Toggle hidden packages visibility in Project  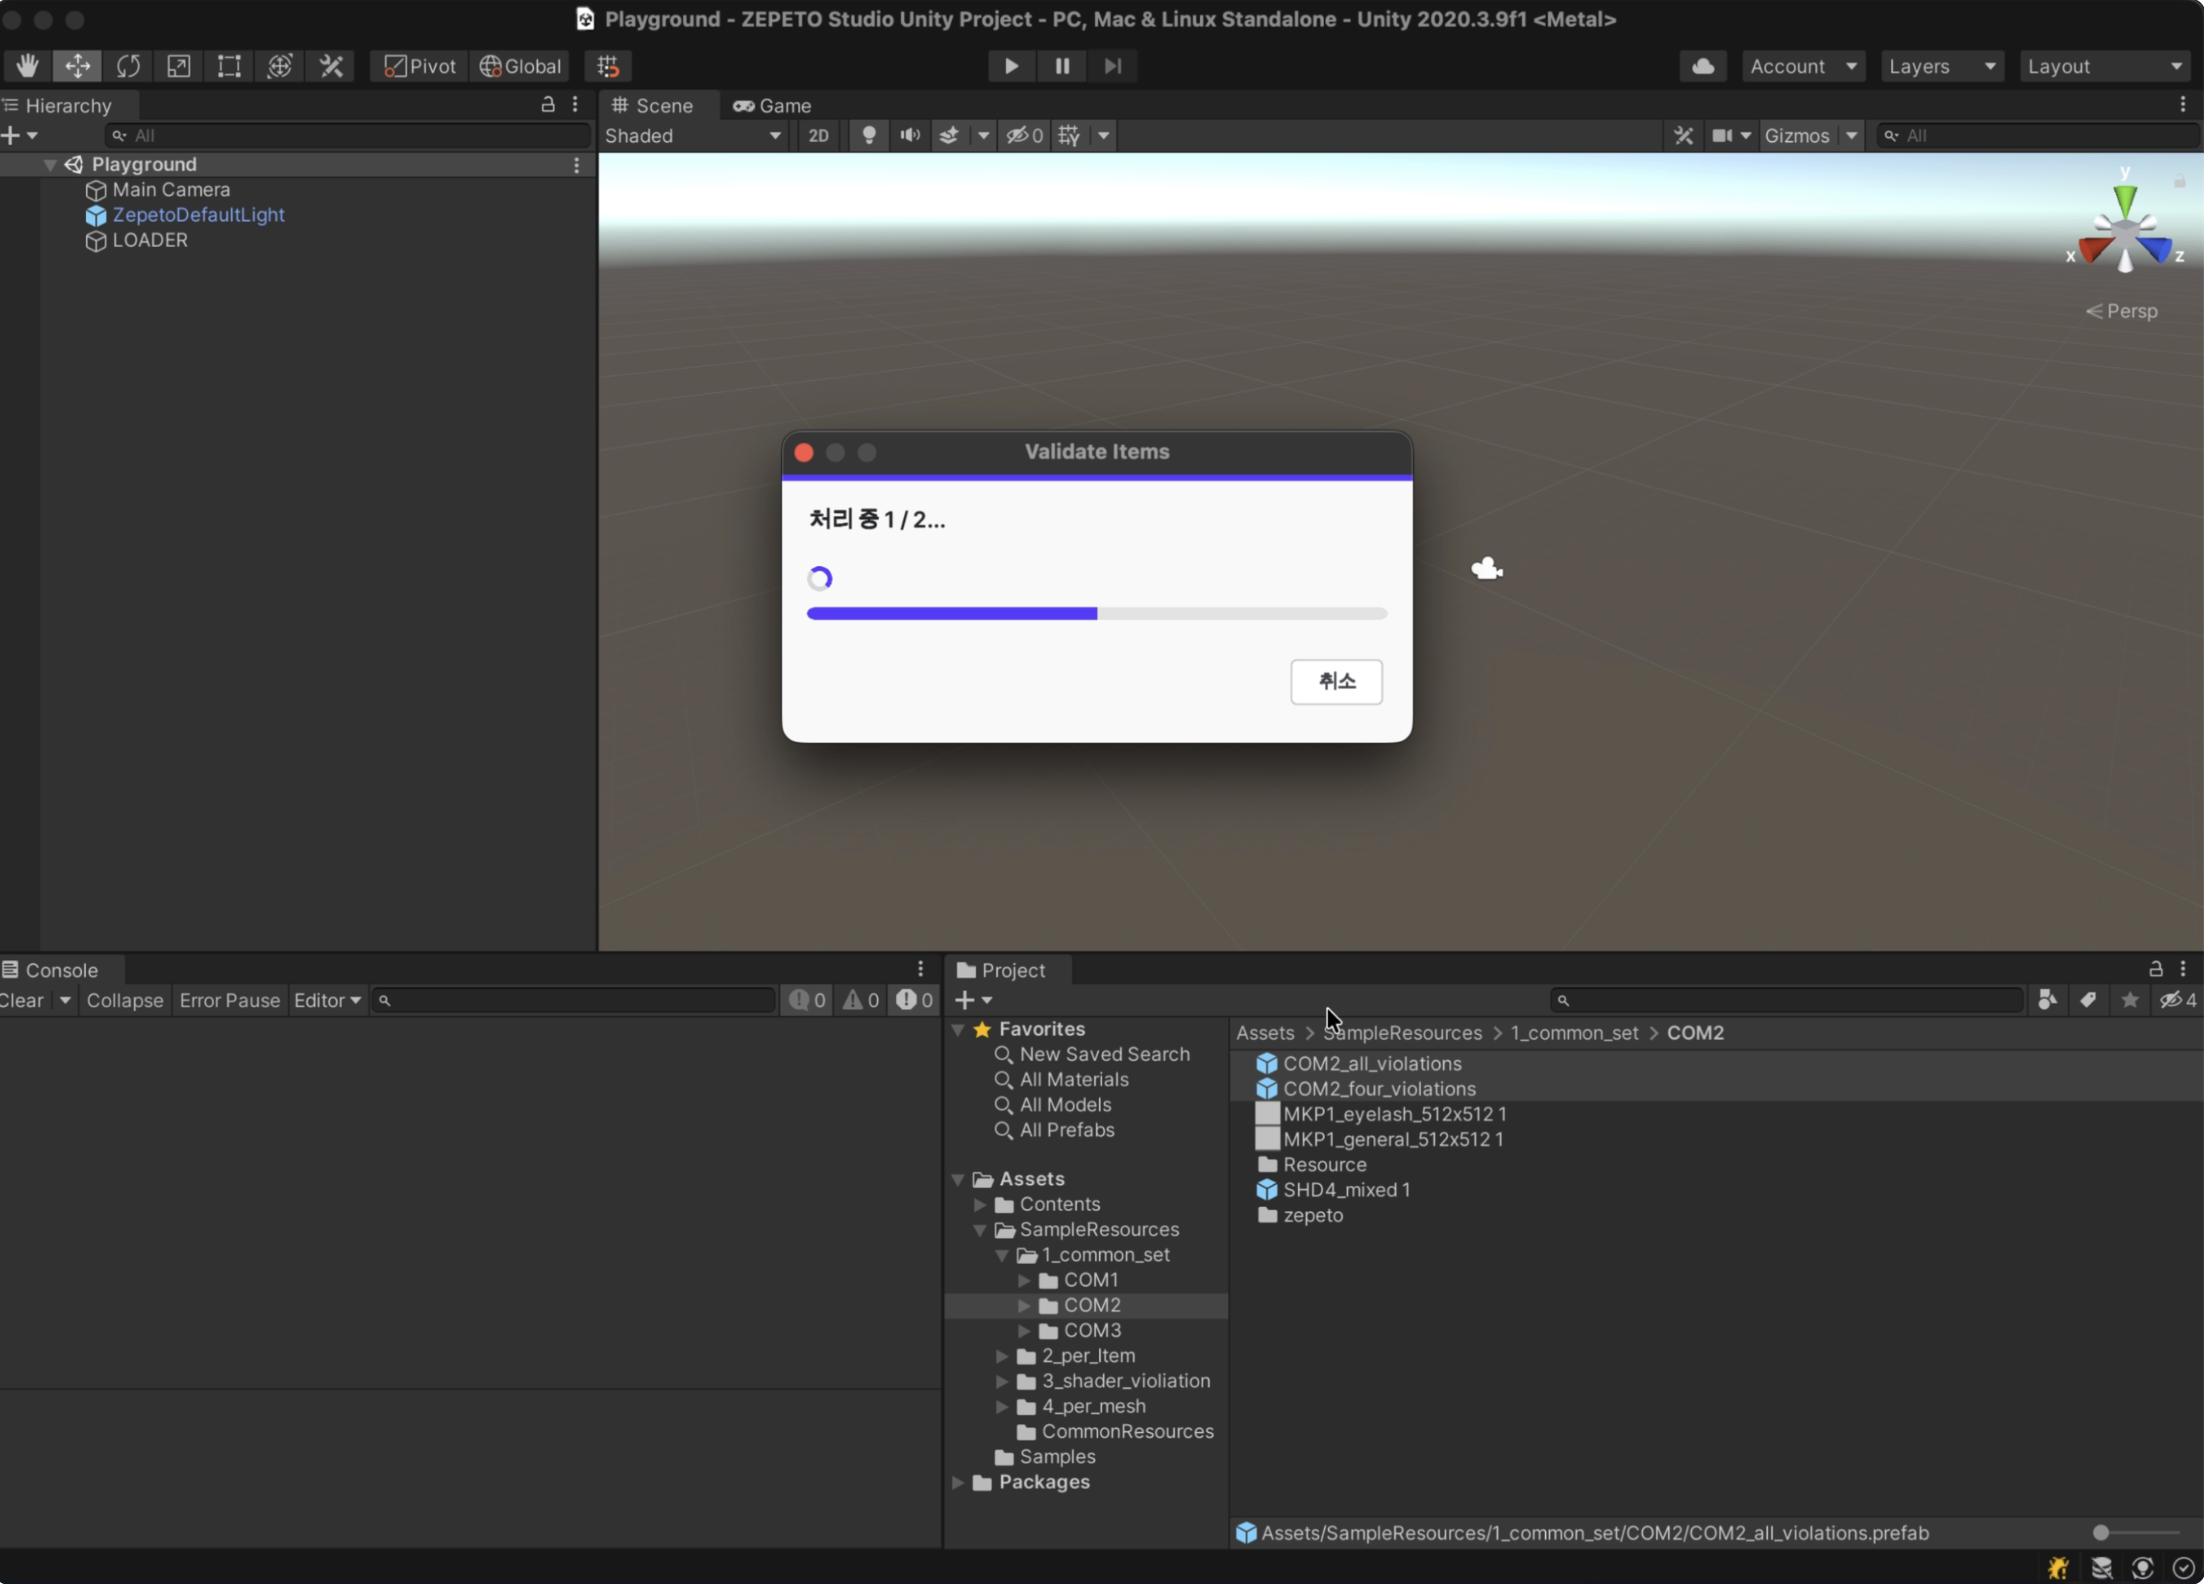coord(2177,999)
